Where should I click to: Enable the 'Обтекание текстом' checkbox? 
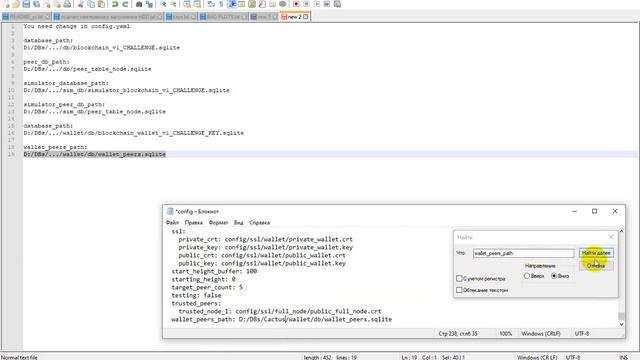[459, 290]
